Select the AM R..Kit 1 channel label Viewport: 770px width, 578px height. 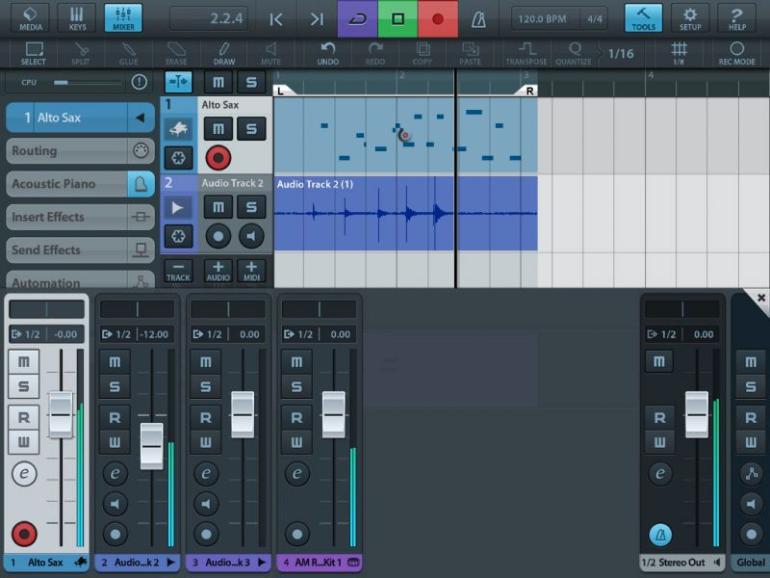(x=319, y=562)
